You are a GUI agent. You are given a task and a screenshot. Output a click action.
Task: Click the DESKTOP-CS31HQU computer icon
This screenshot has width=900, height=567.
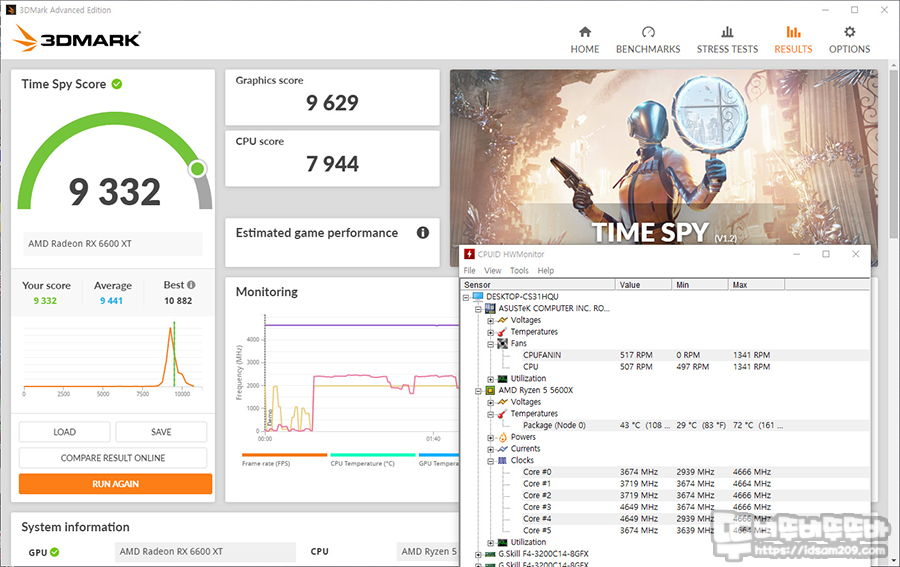478,296
